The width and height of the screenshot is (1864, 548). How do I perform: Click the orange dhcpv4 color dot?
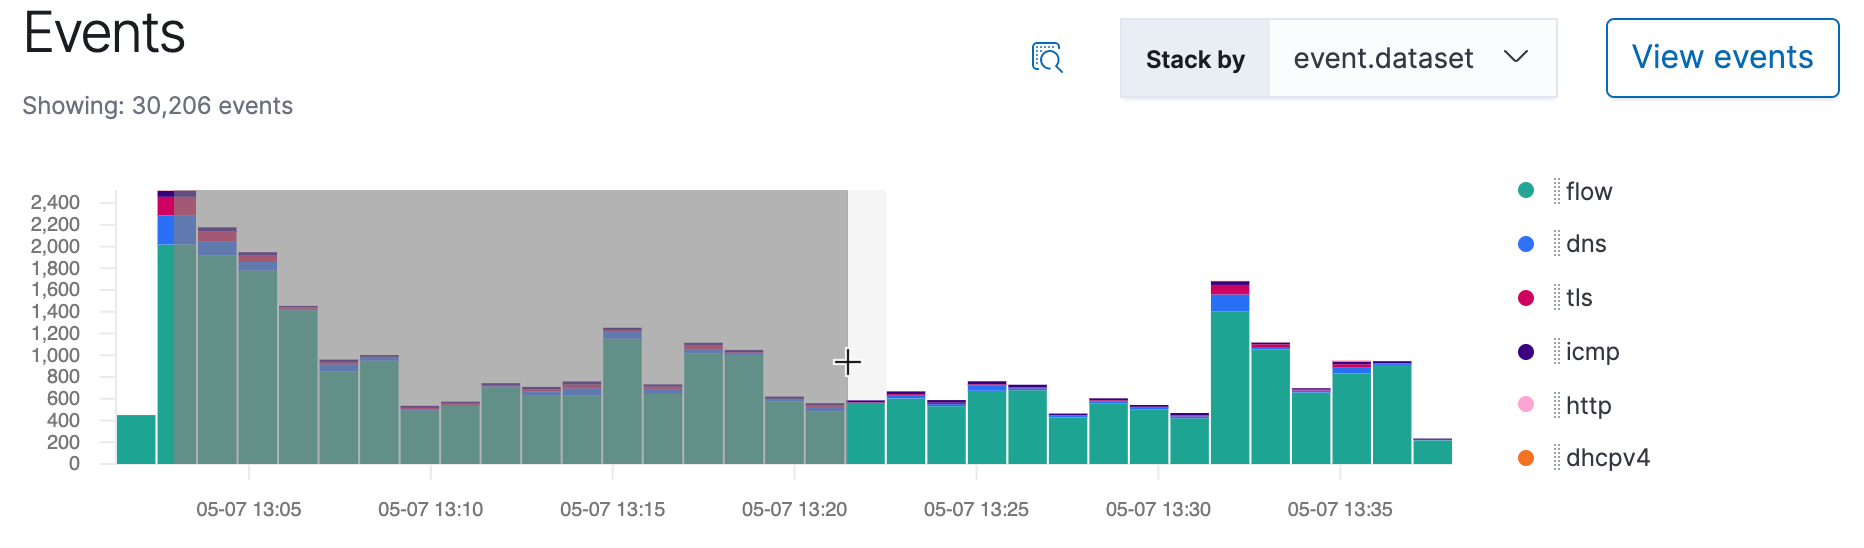coord(1526,458)
